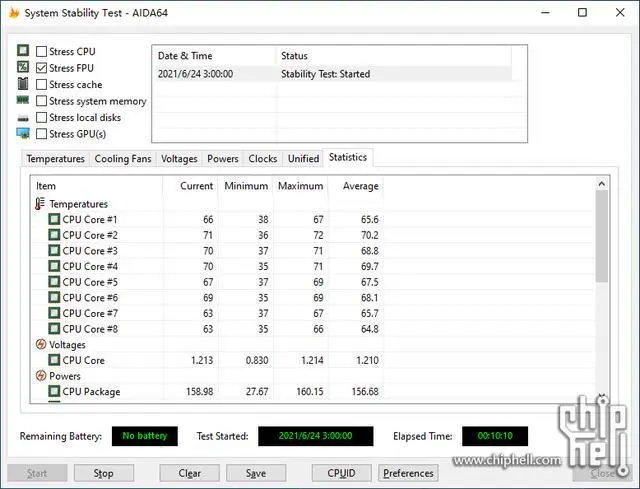Click the CPU Core voltage chip icon

[54, 360]
